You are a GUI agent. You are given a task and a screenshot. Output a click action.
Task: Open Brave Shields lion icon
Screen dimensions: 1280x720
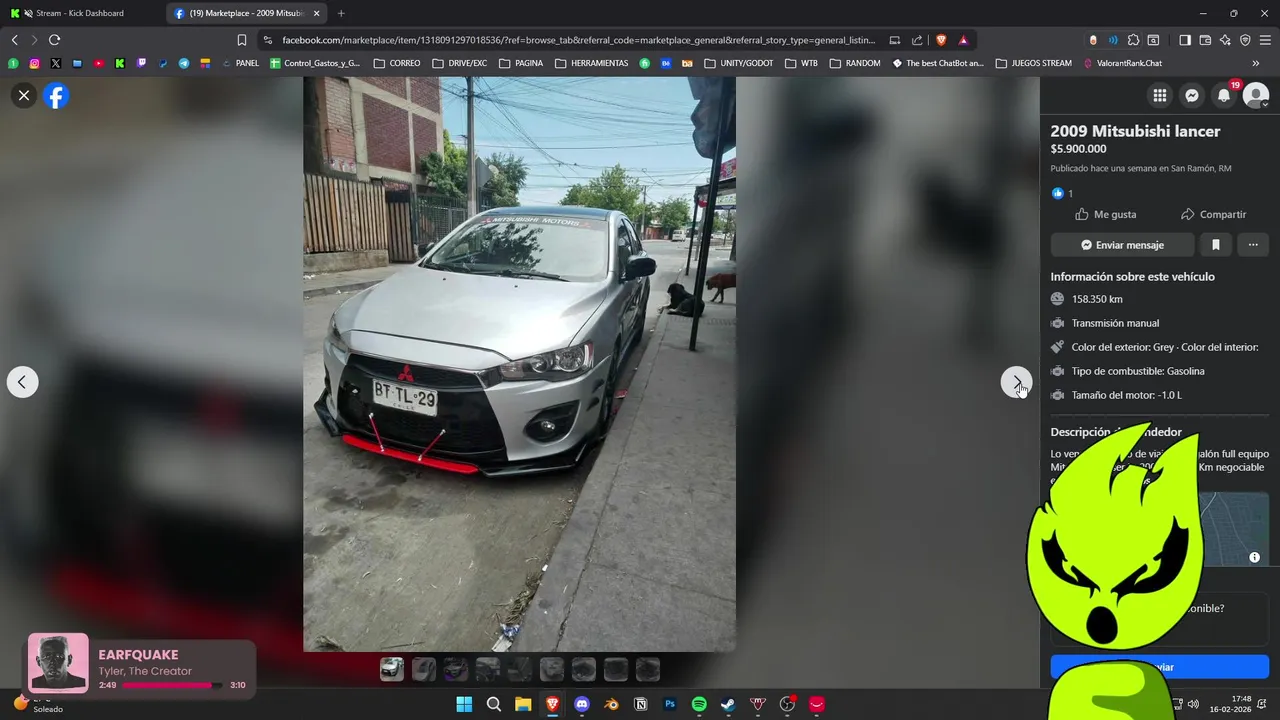pyautogui.click(x=941, y=40)
